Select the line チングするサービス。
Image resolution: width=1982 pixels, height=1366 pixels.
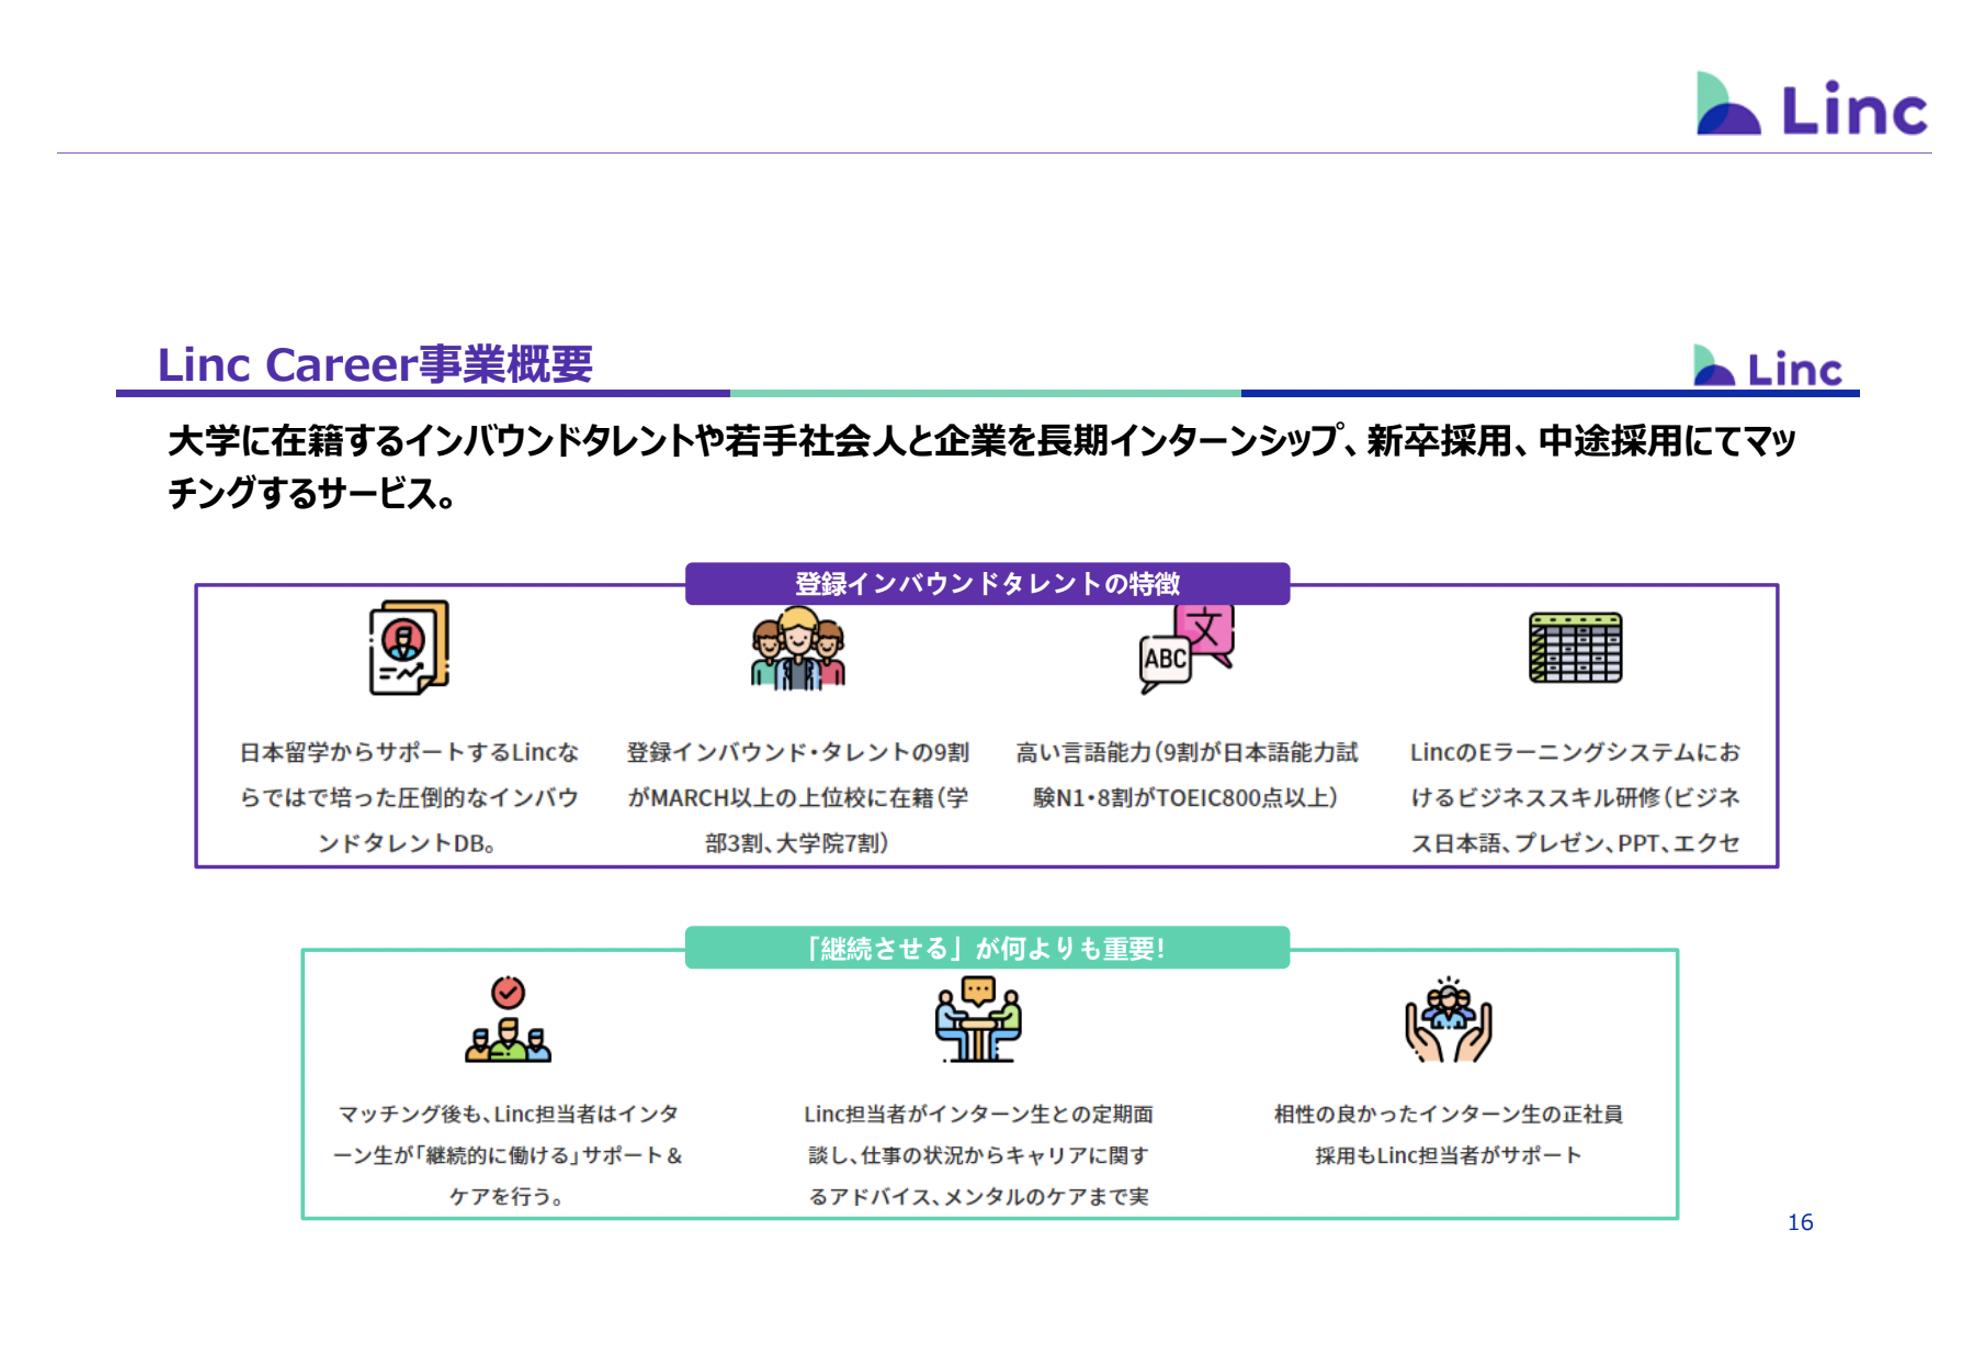point(311,493)
